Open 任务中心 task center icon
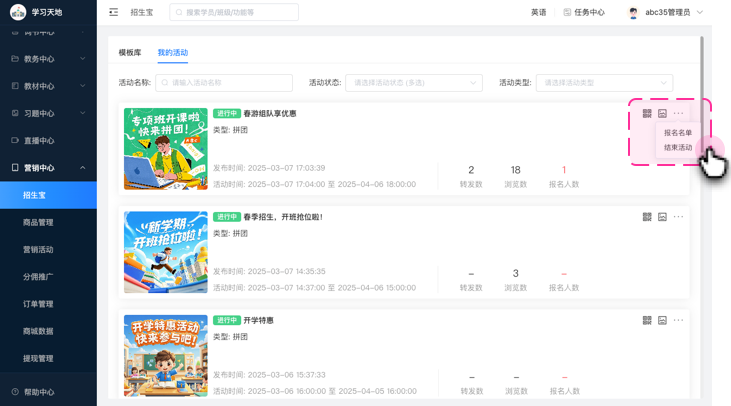731x406 pixels. coord(567,13)
